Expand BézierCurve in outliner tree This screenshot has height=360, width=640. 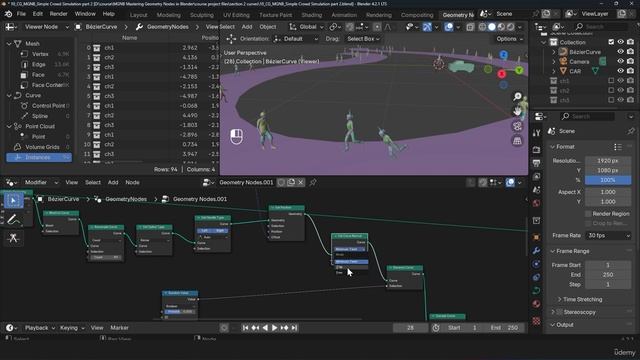point(554,52)
